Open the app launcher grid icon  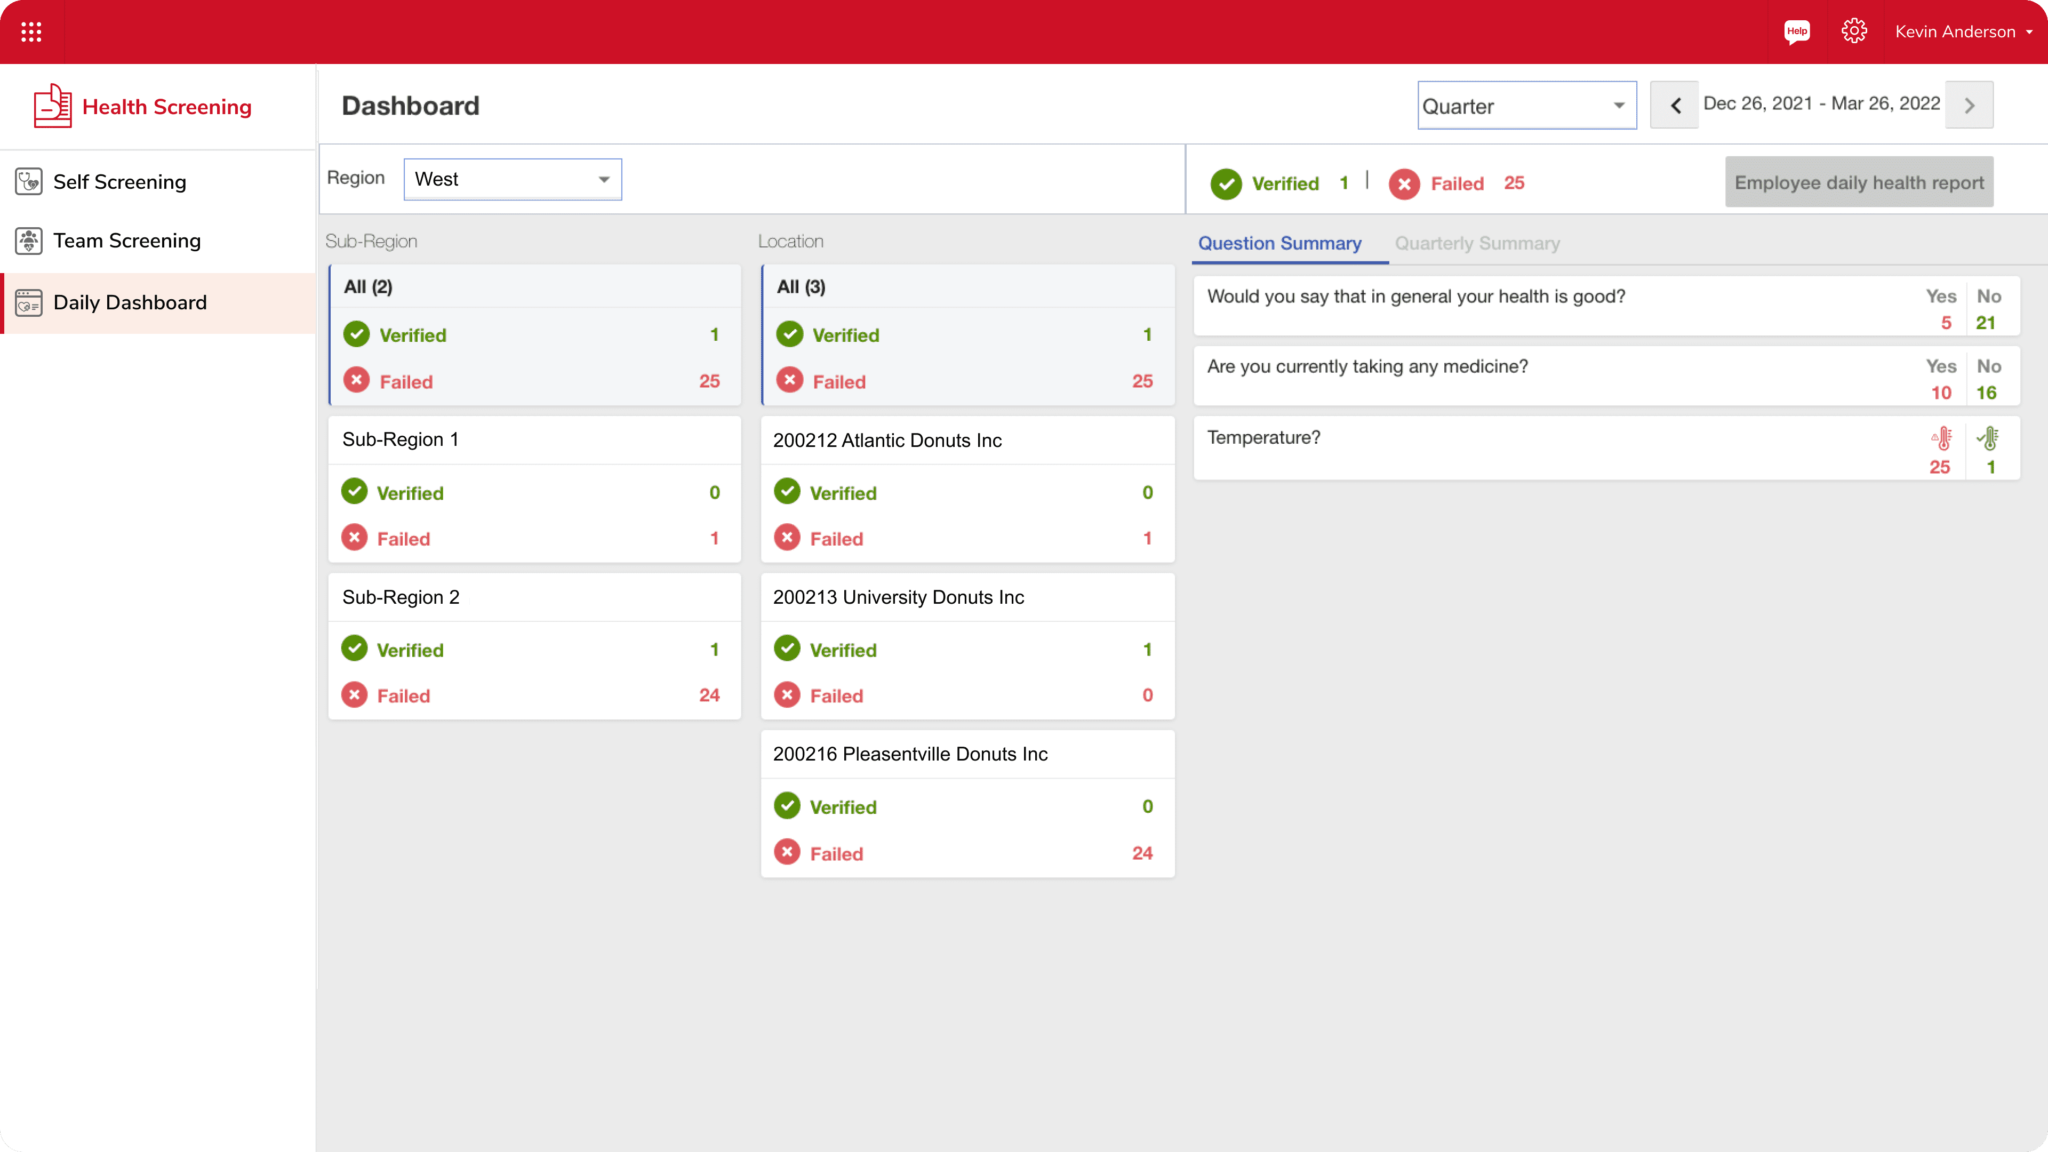pyautogui.click(x=31, y=32)
